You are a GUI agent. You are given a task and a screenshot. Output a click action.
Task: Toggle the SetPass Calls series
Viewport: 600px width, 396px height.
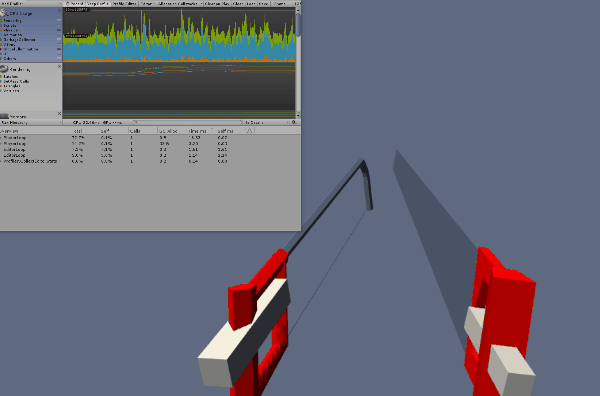pyautogui.click(x=15, y=81)
